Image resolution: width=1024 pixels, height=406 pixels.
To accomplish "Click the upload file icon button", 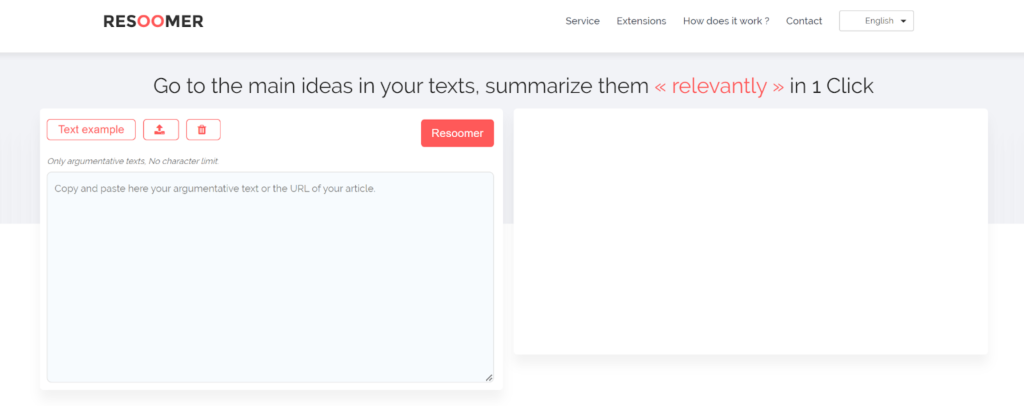I will pos(161,130).
